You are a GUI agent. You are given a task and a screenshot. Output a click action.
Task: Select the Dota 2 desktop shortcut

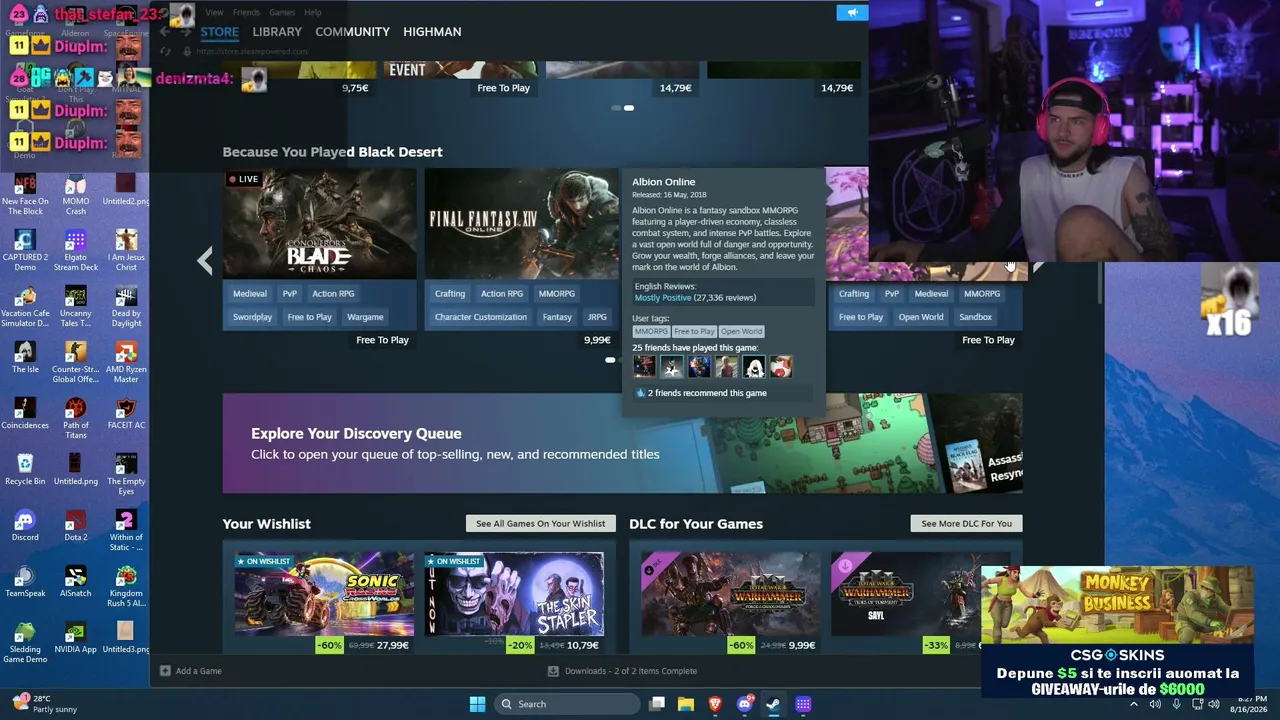click(x=76, y=526)
